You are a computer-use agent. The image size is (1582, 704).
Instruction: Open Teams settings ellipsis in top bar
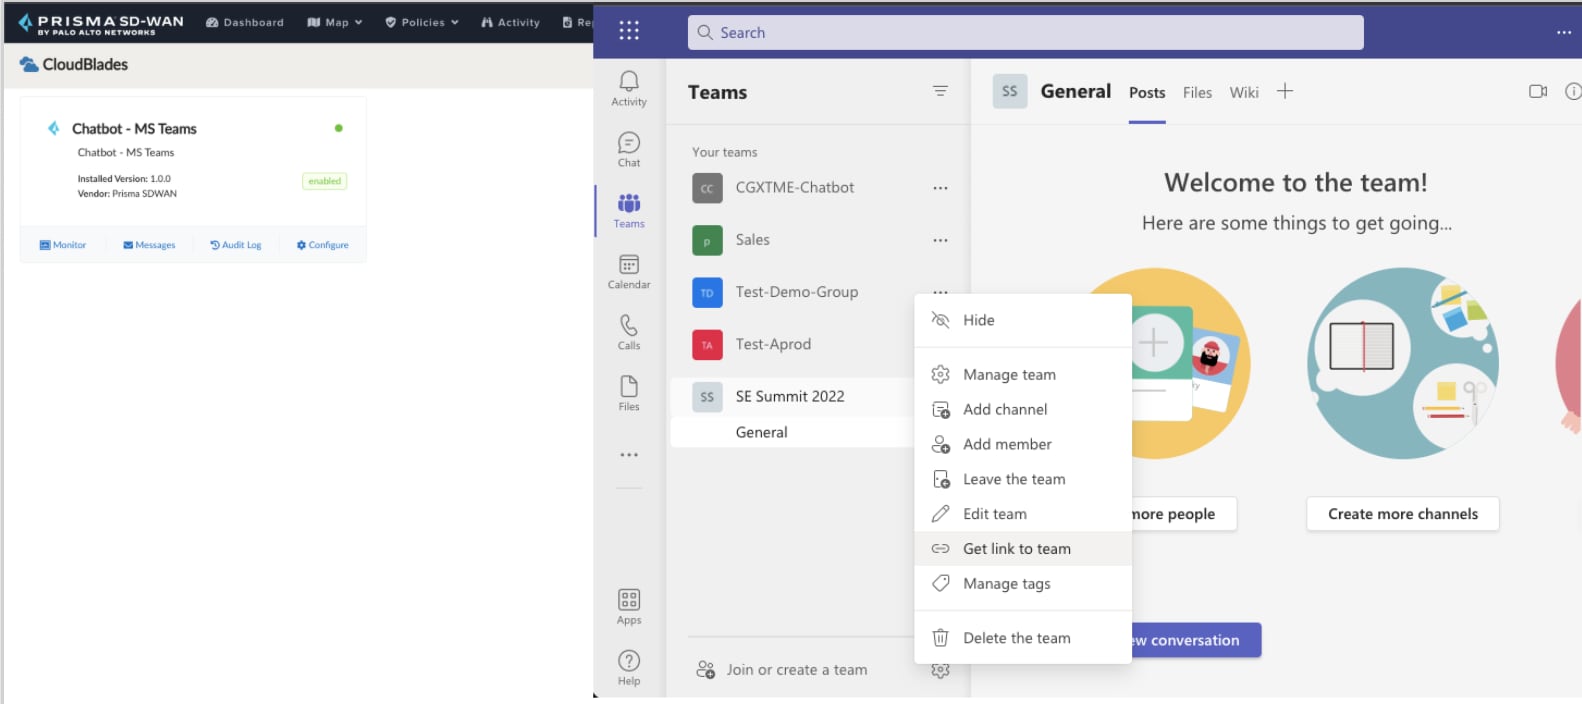1564,32
